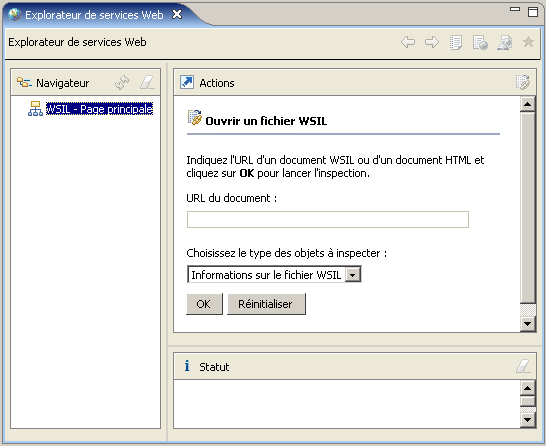Click the Informations sur le fichier WSIL combo box
Viewport: 546px width, 446px height.
[x=274, y=275]
